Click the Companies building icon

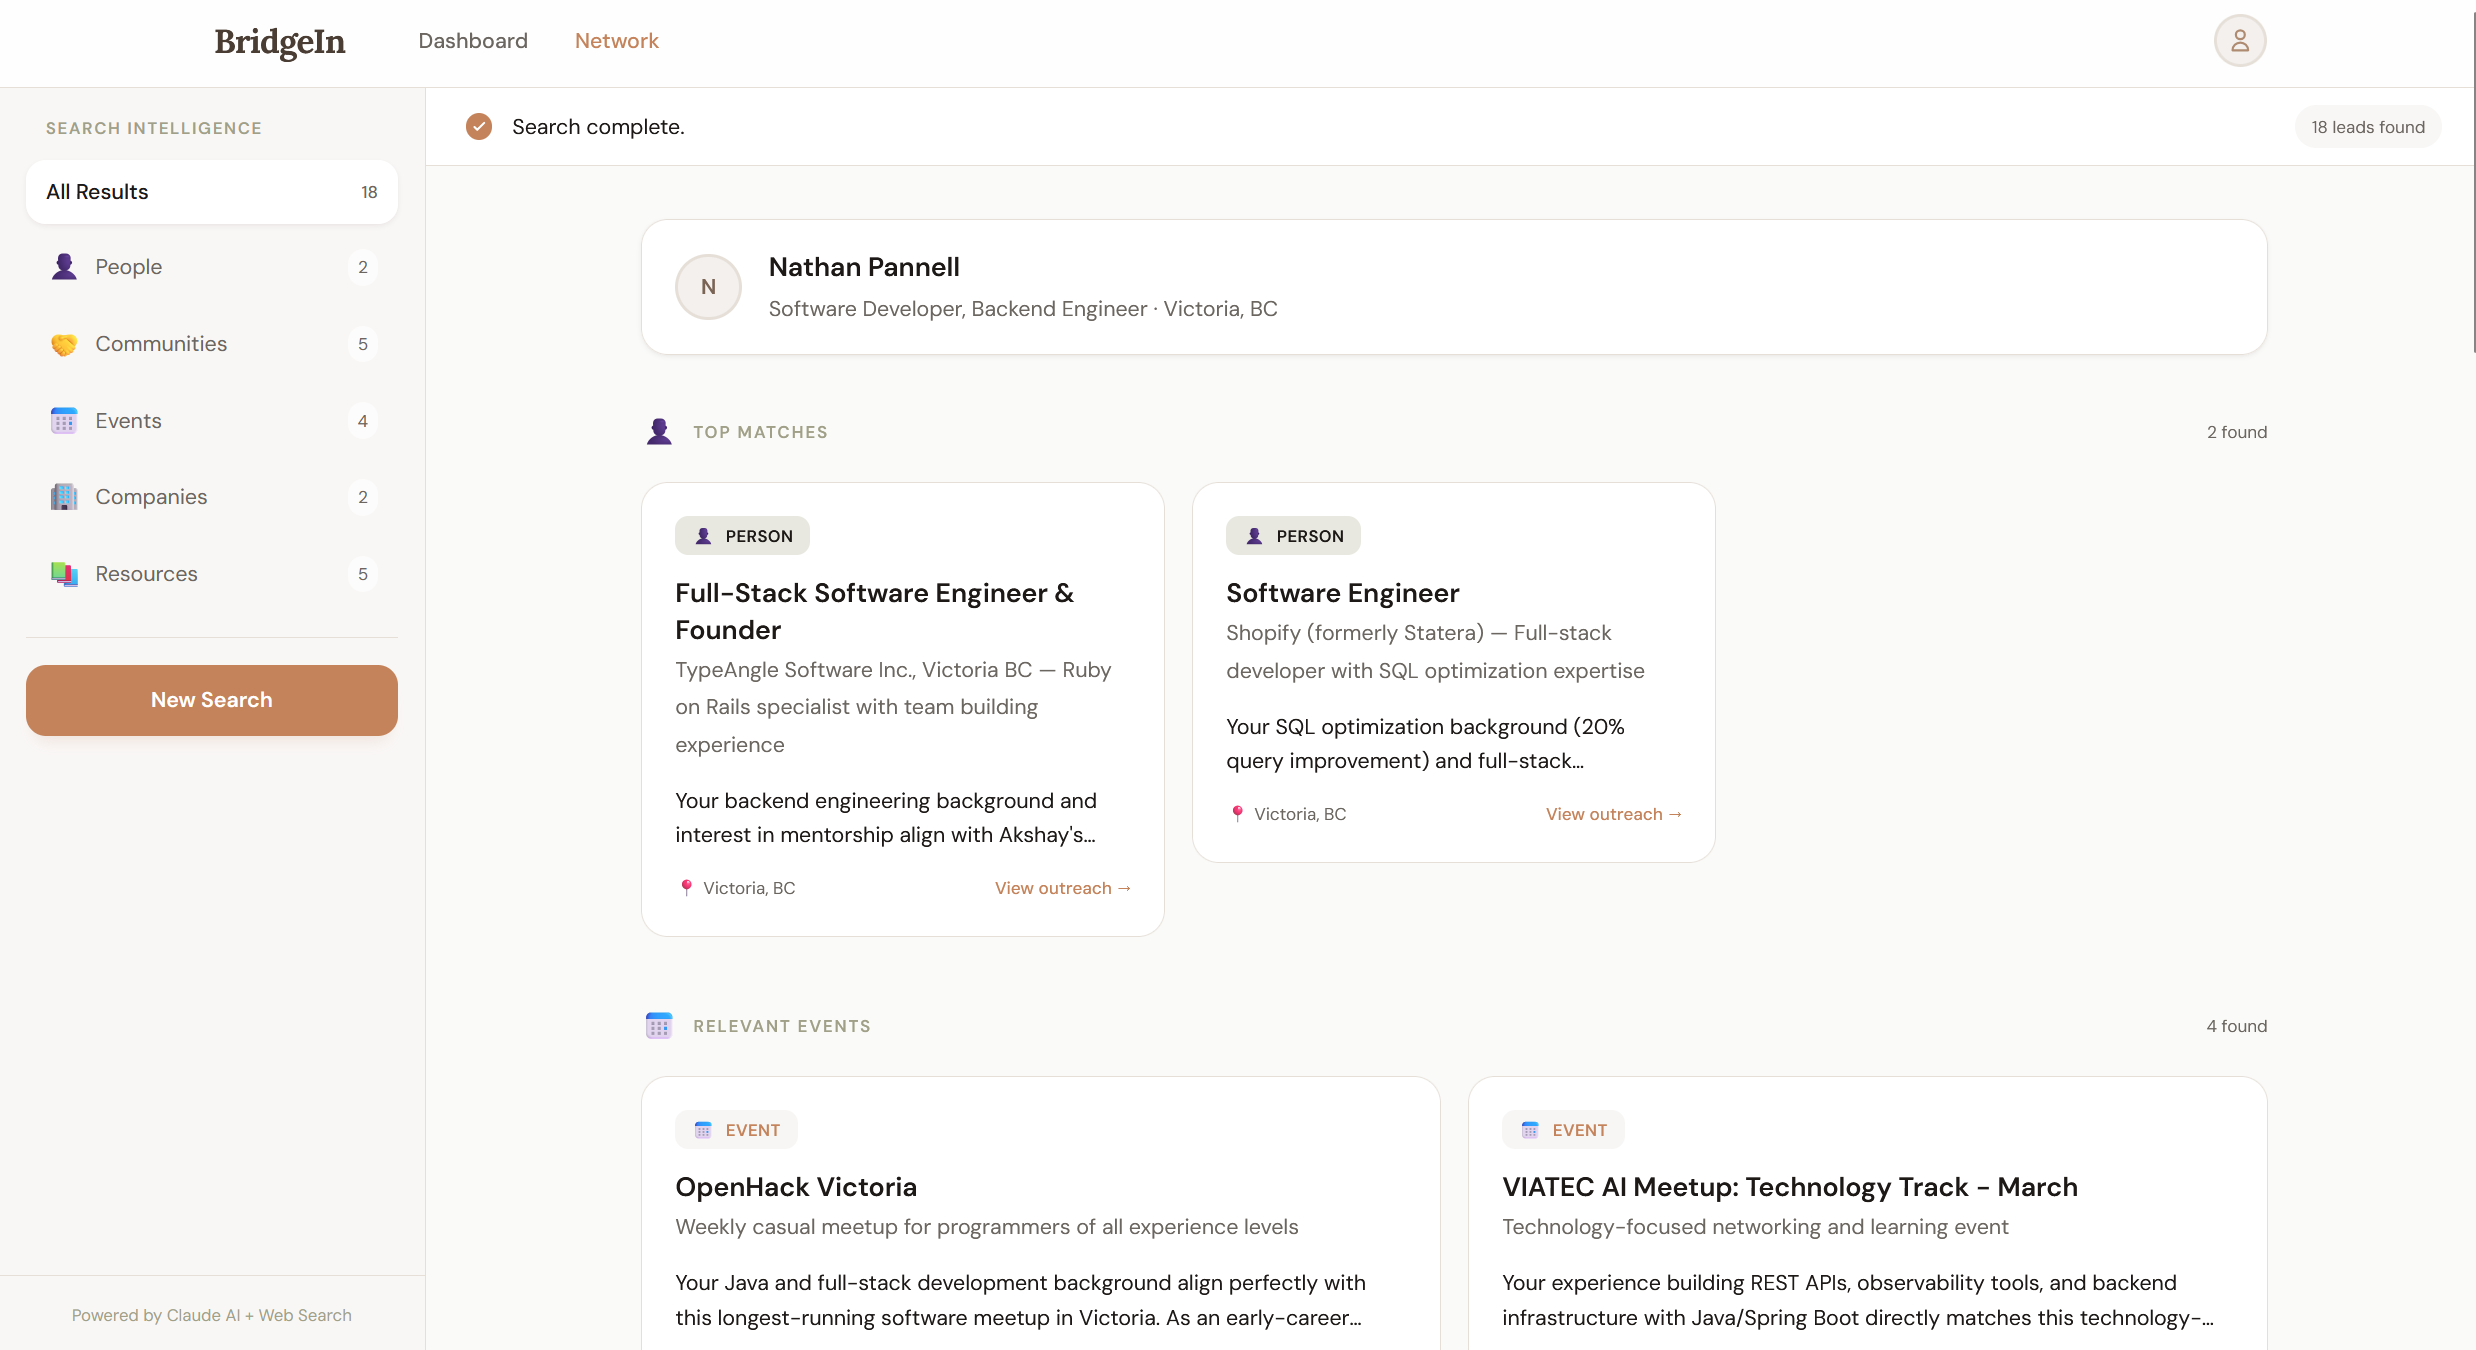(64, 497)
